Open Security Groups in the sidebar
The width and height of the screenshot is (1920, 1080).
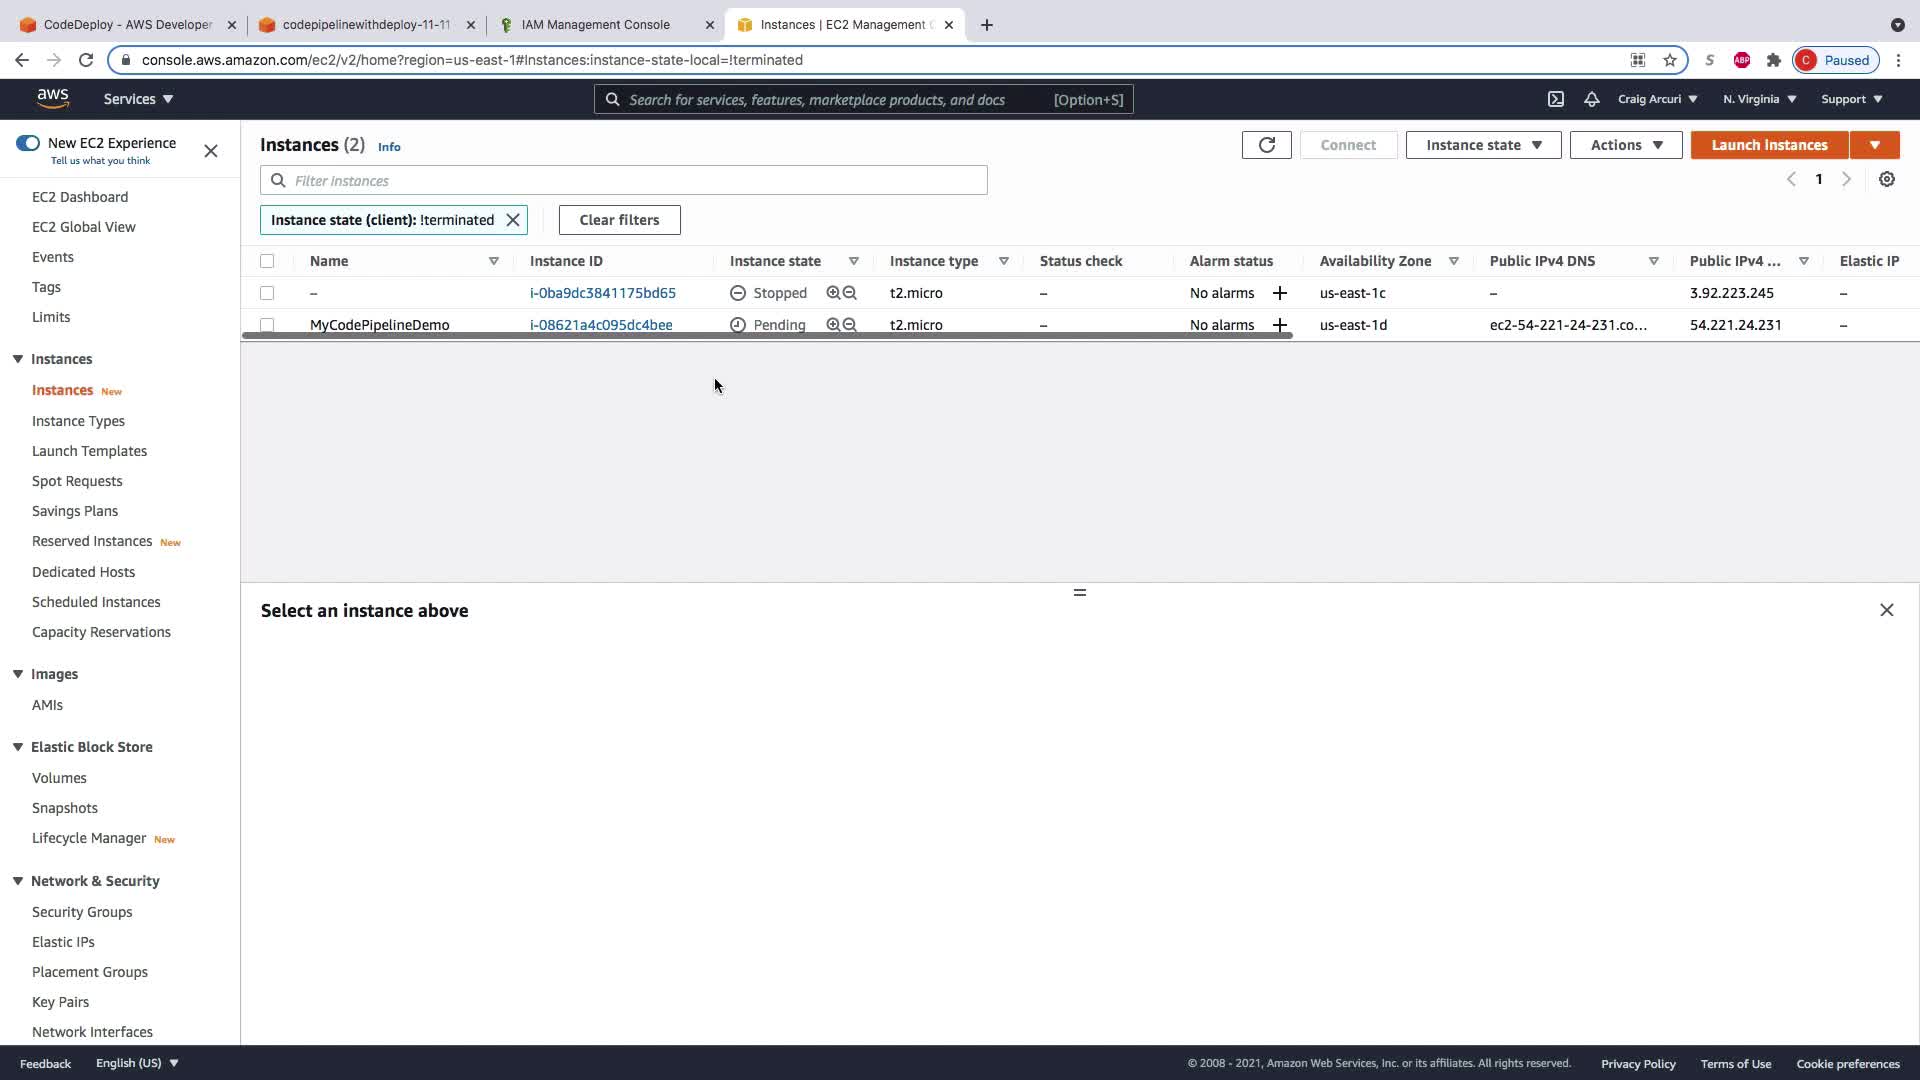point(82,912)
